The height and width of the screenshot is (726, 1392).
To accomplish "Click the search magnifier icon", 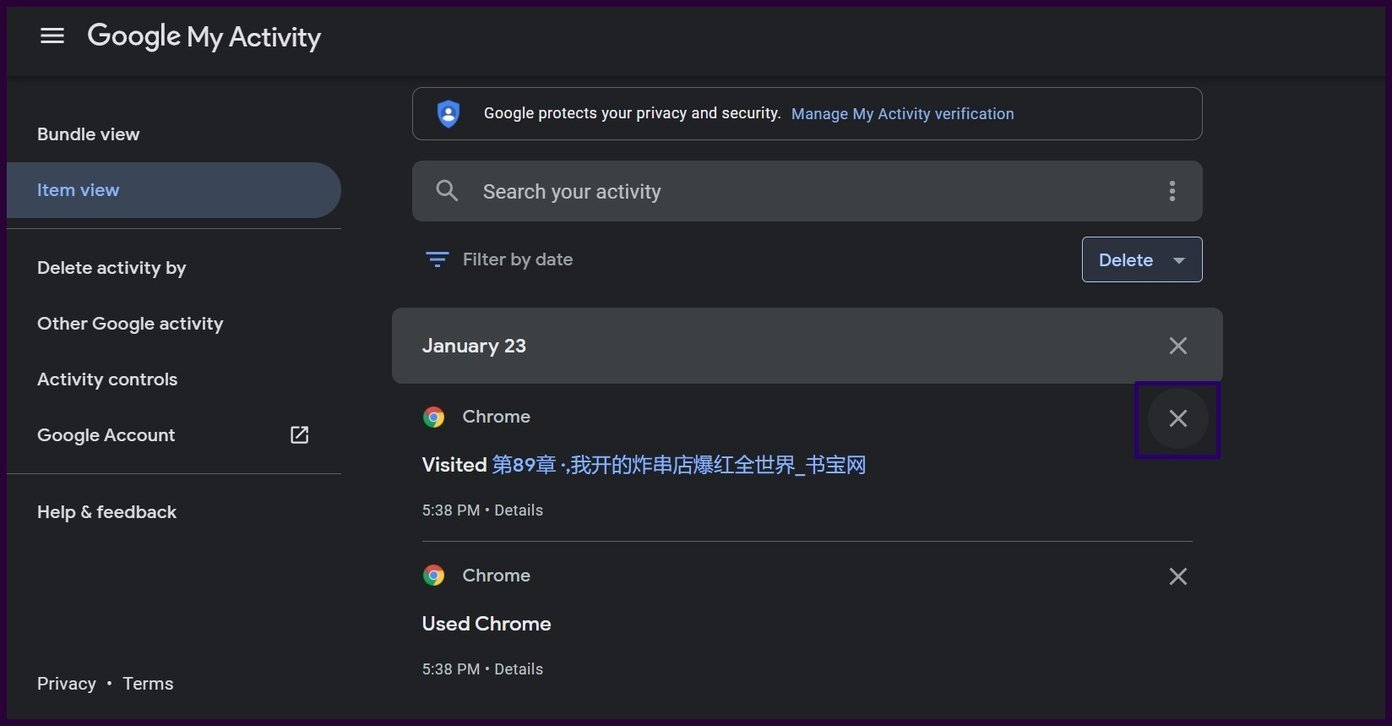I will click(x=447, y=191).
